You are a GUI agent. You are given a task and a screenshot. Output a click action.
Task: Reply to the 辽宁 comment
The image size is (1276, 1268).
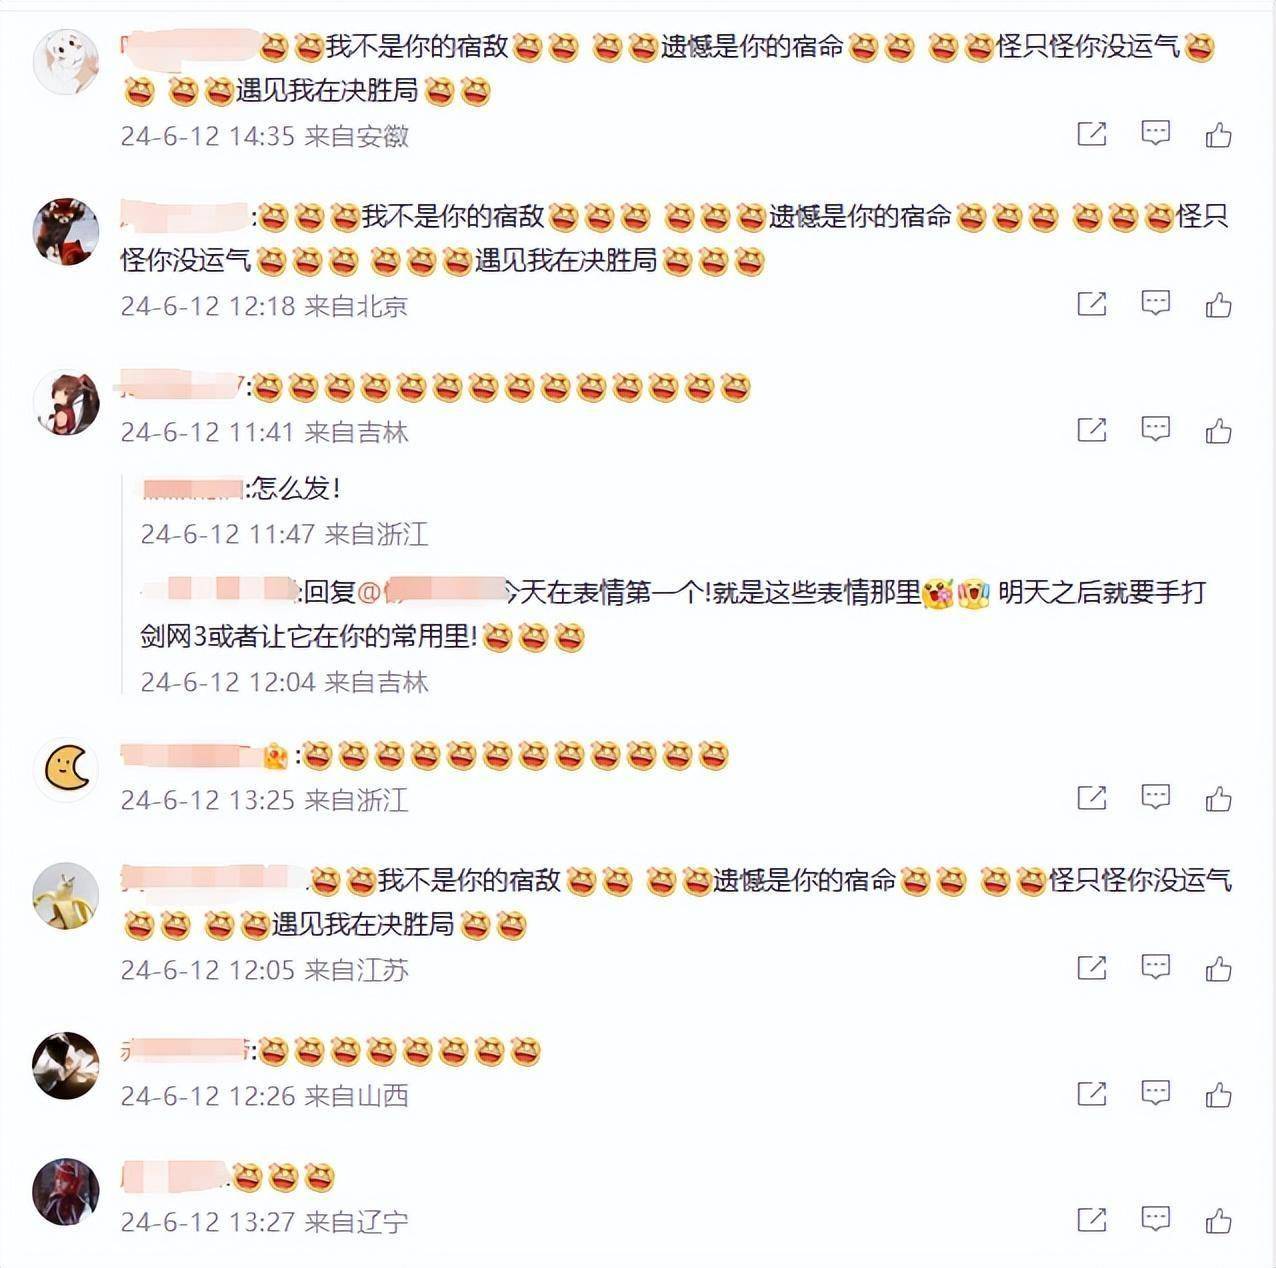1155,1219
